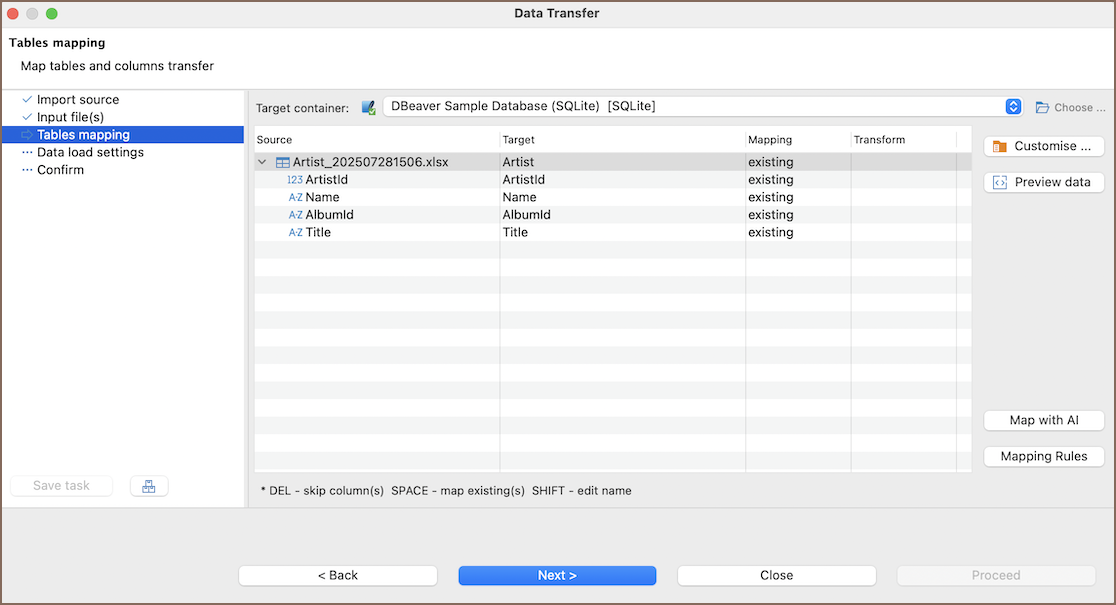Select the Confirm step in sidebar
1116x605 pixels.
[60, 170]
